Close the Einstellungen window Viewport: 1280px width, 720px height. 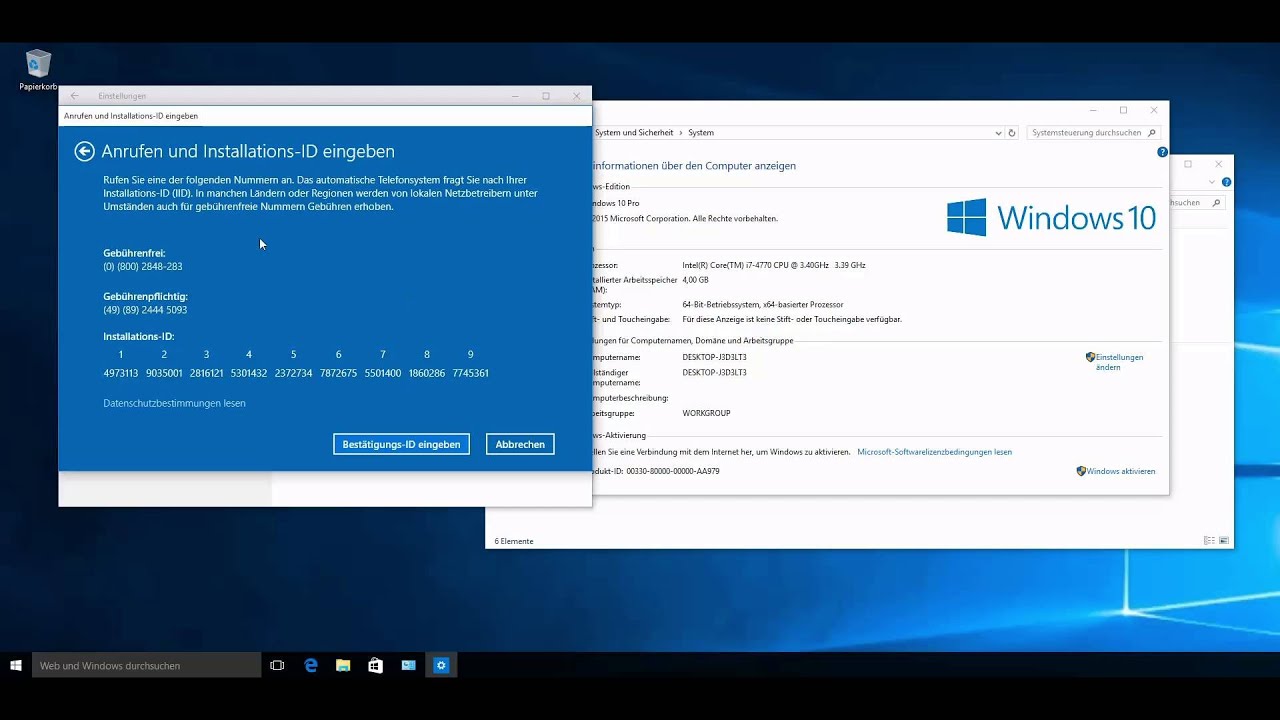[x=576, y=96]
